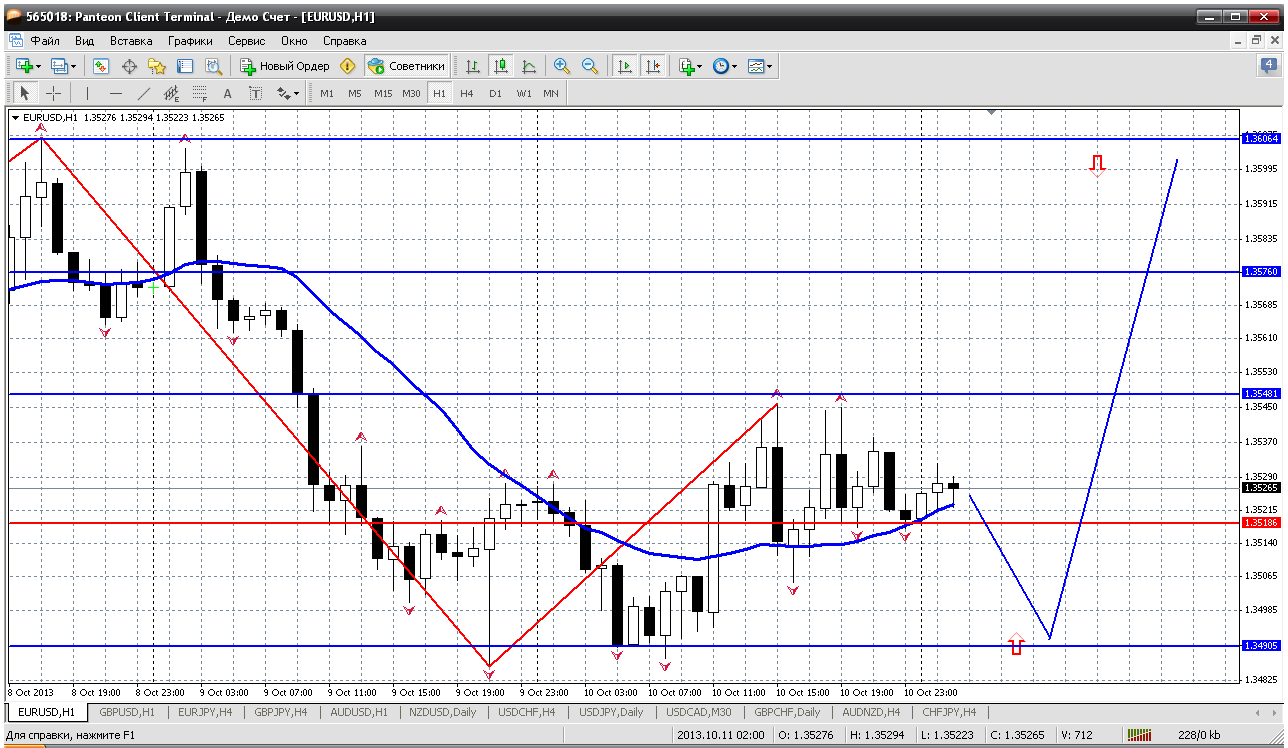Switch to M1 timeframe

click(x=327, y=93)
